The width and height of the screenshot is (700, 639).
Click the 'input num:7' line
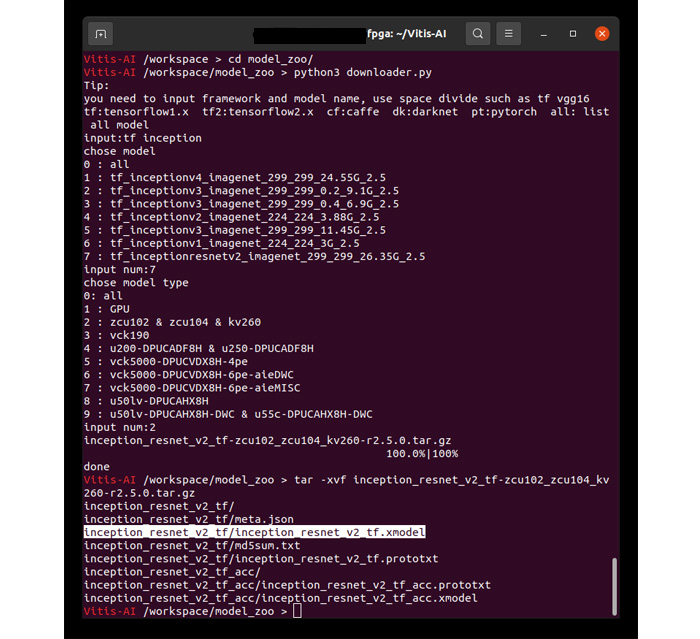[x=120, y=270]
